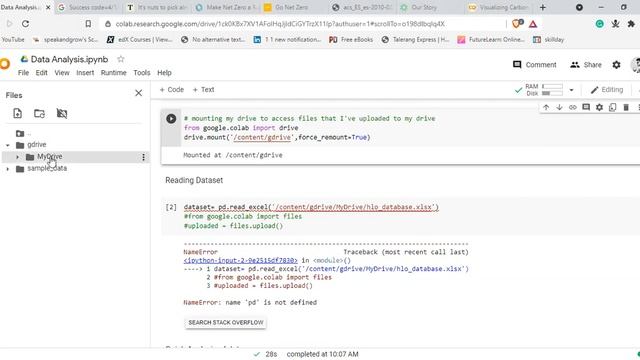This screenshot has width=640, height=360.
Task: Open notebook settings gear
Action: pyautogui.click(x=616, y=64)
